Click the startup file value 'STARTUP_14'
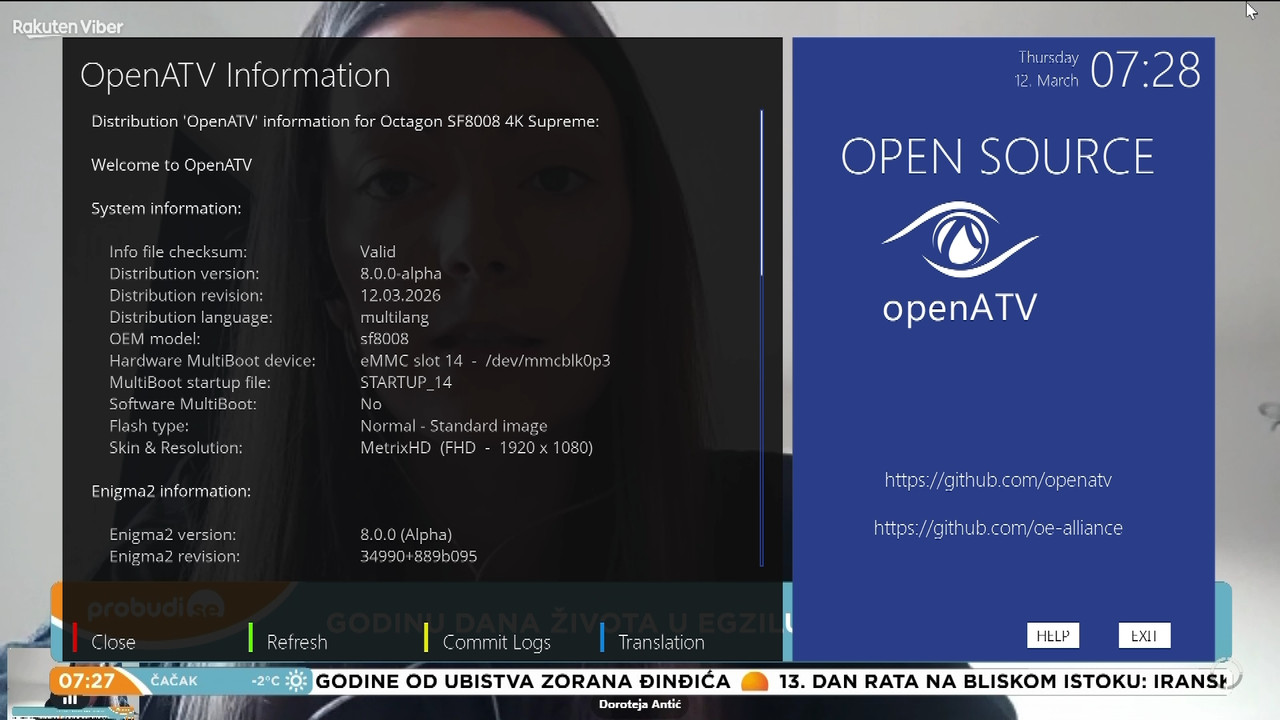Viewport: 1280px width, 720px height. 406,383
